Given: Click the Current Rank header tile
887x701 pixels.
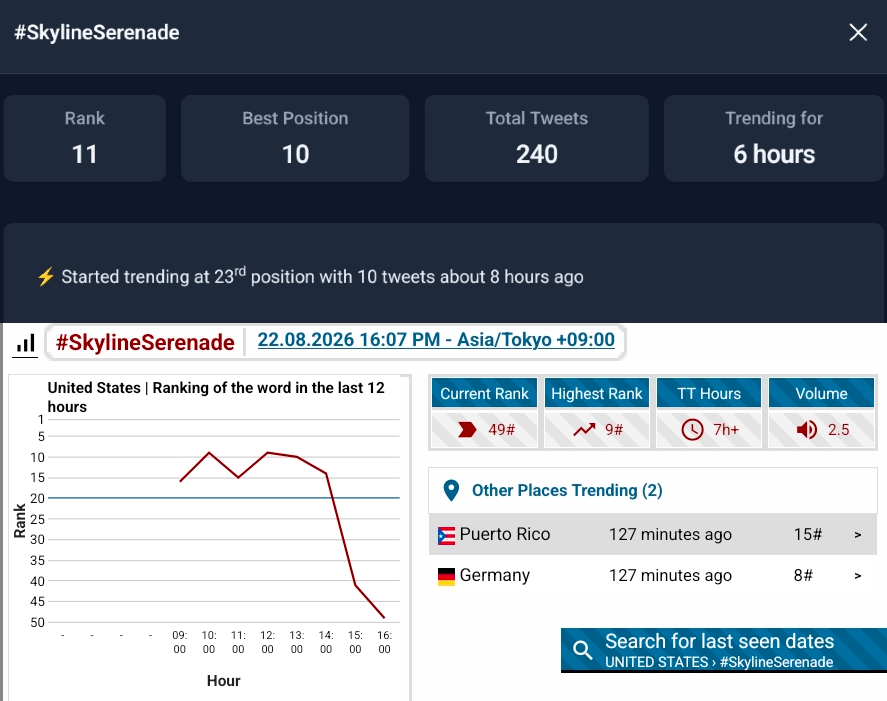Looking at the screenshot, I should [484, 393].
